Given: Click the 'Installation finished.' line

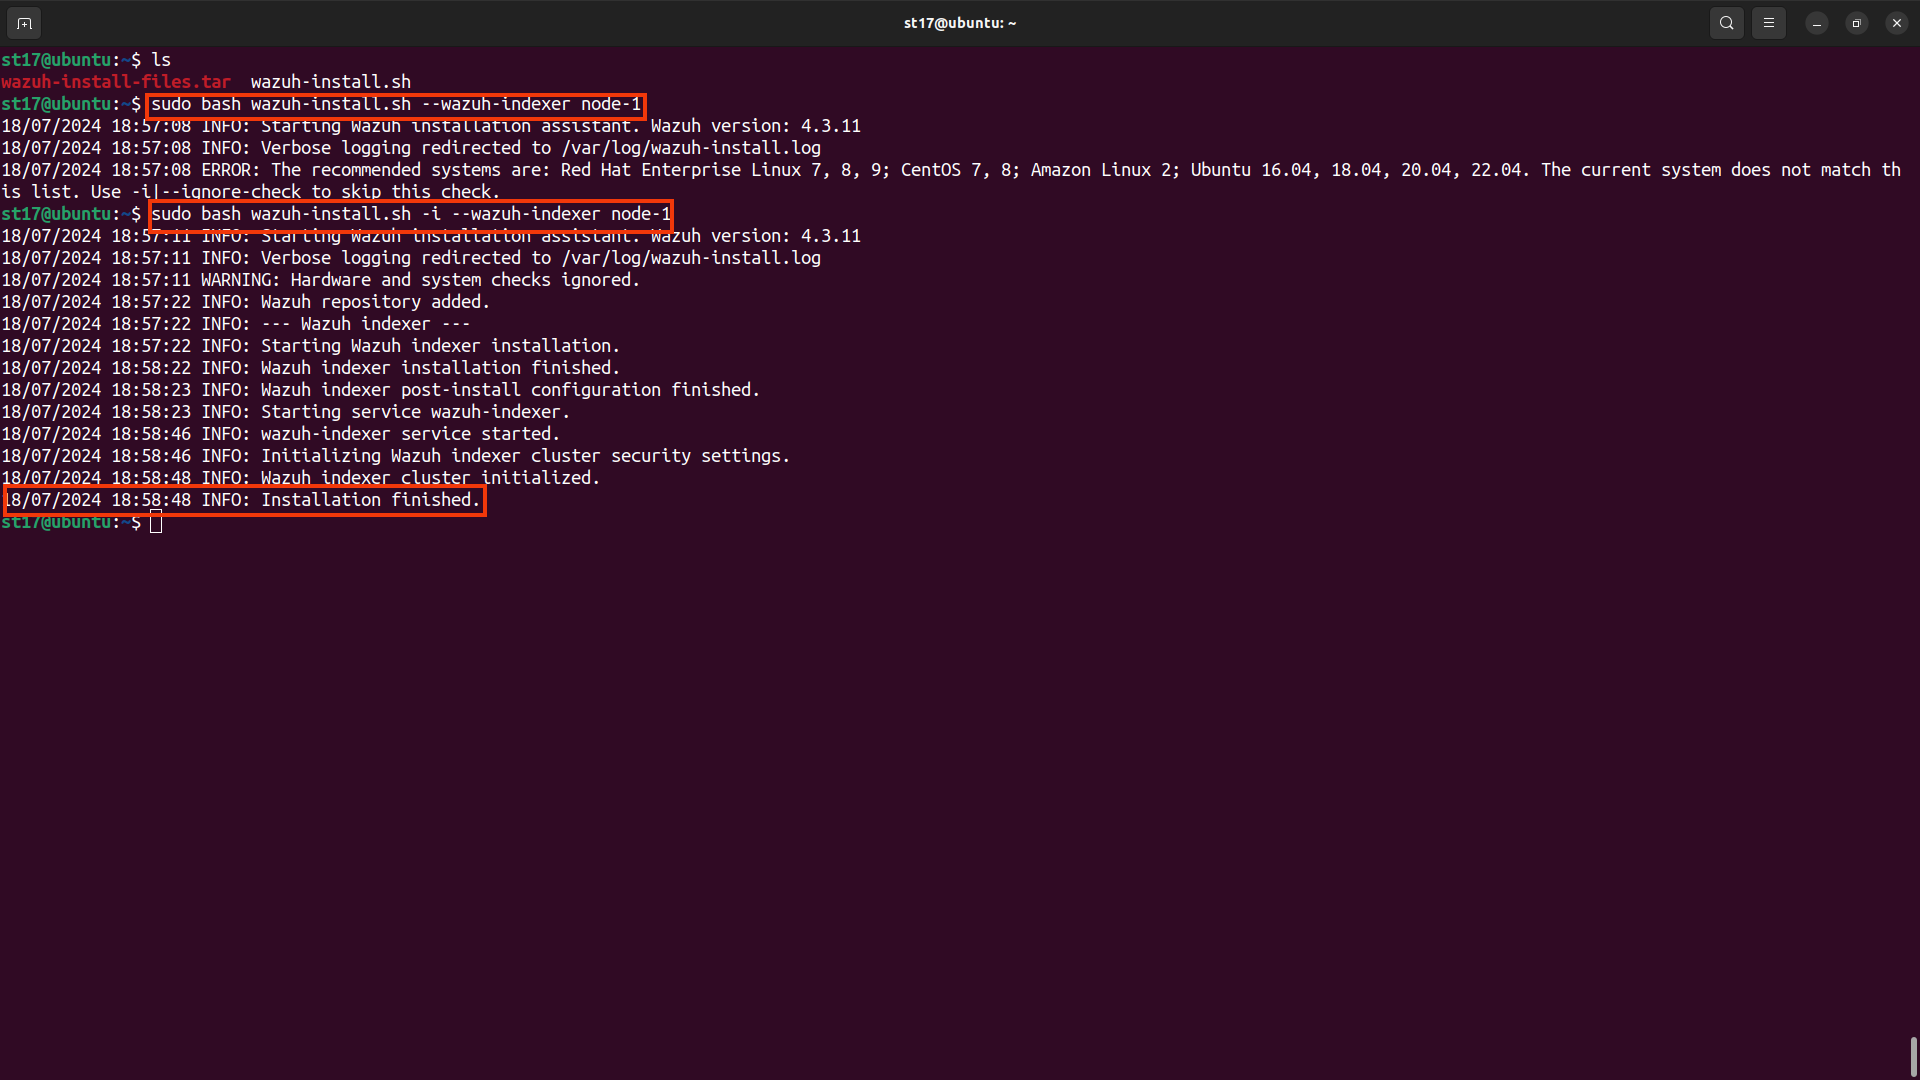Looking at the screenshot, I should (241, 500).
